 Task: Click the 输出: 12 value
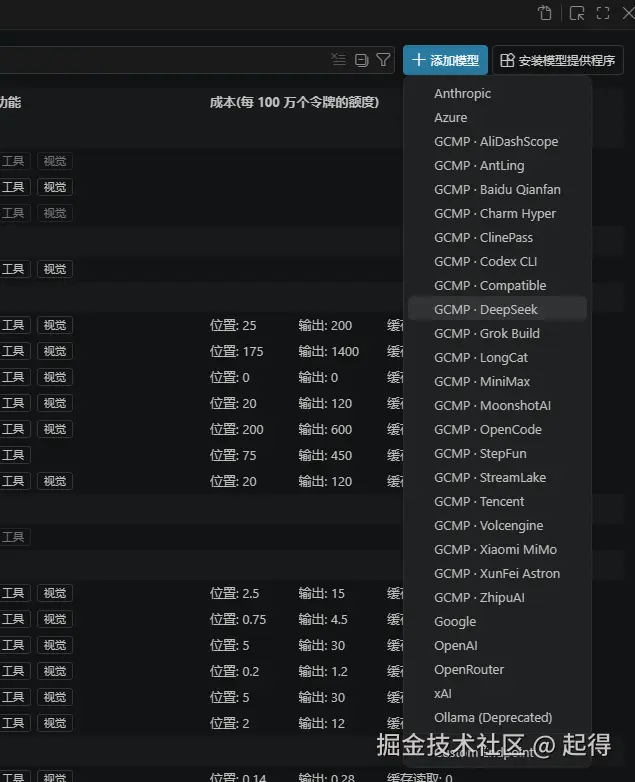pos(322,723)
